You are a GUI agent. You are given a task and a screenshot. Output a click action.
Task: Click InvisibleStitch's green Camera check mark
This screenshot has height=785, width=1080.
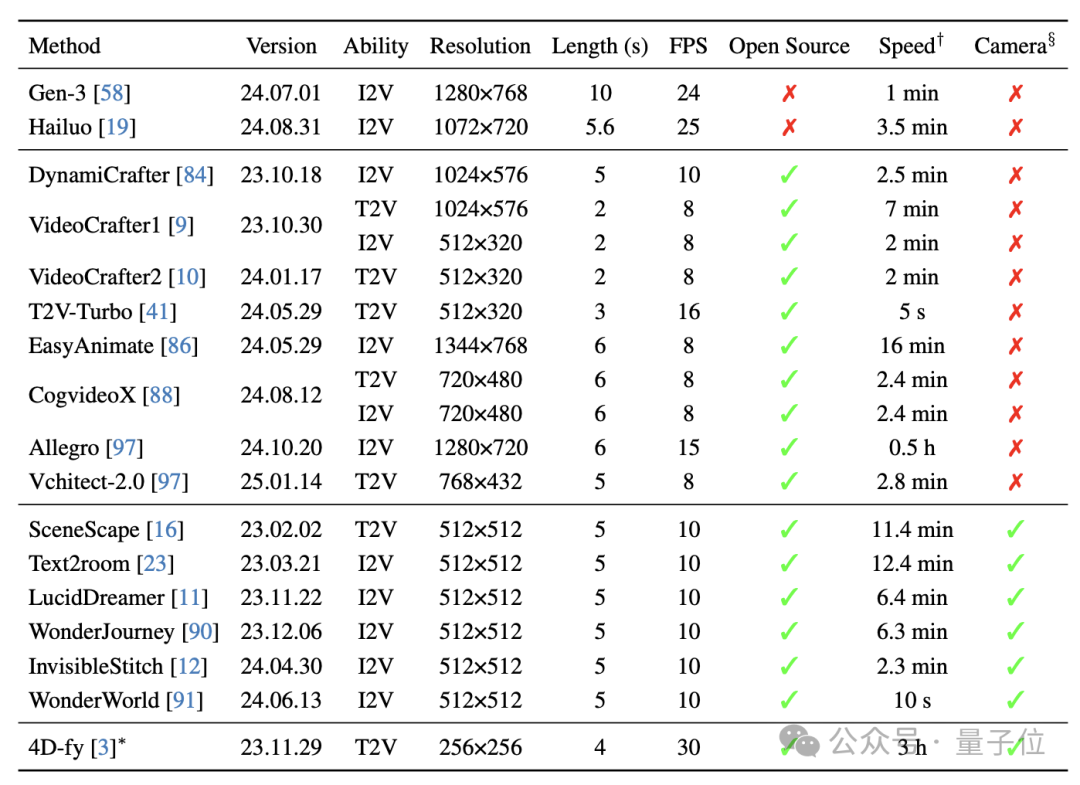(x=1015, y=665)
